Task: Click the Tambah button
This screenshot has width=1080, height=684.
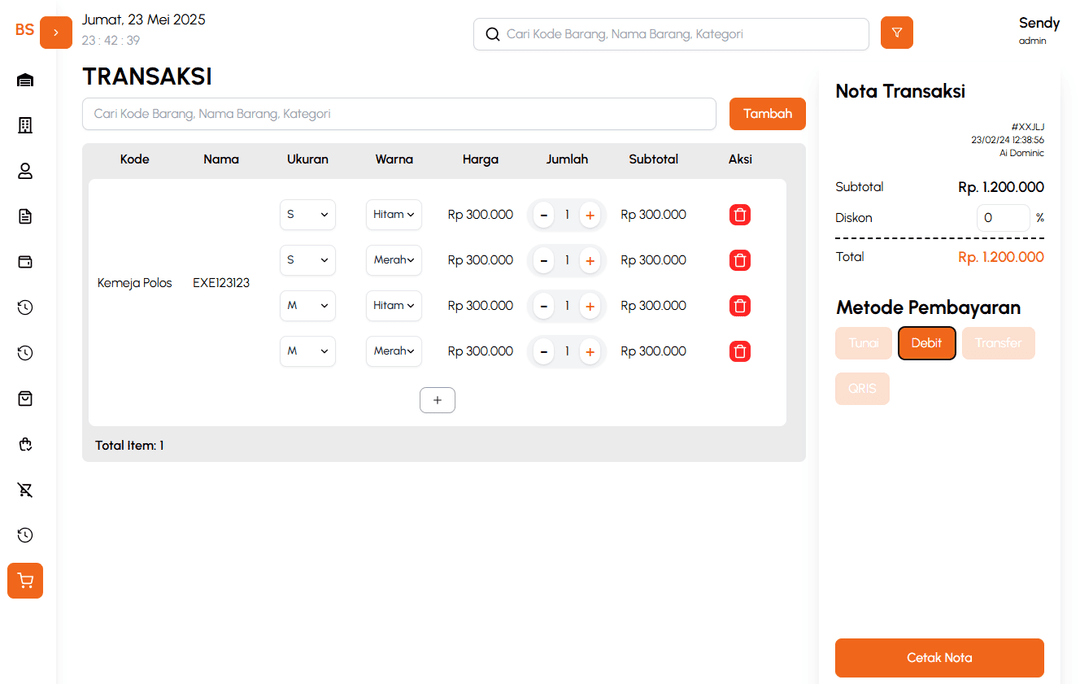Action: tap(767, 114)
